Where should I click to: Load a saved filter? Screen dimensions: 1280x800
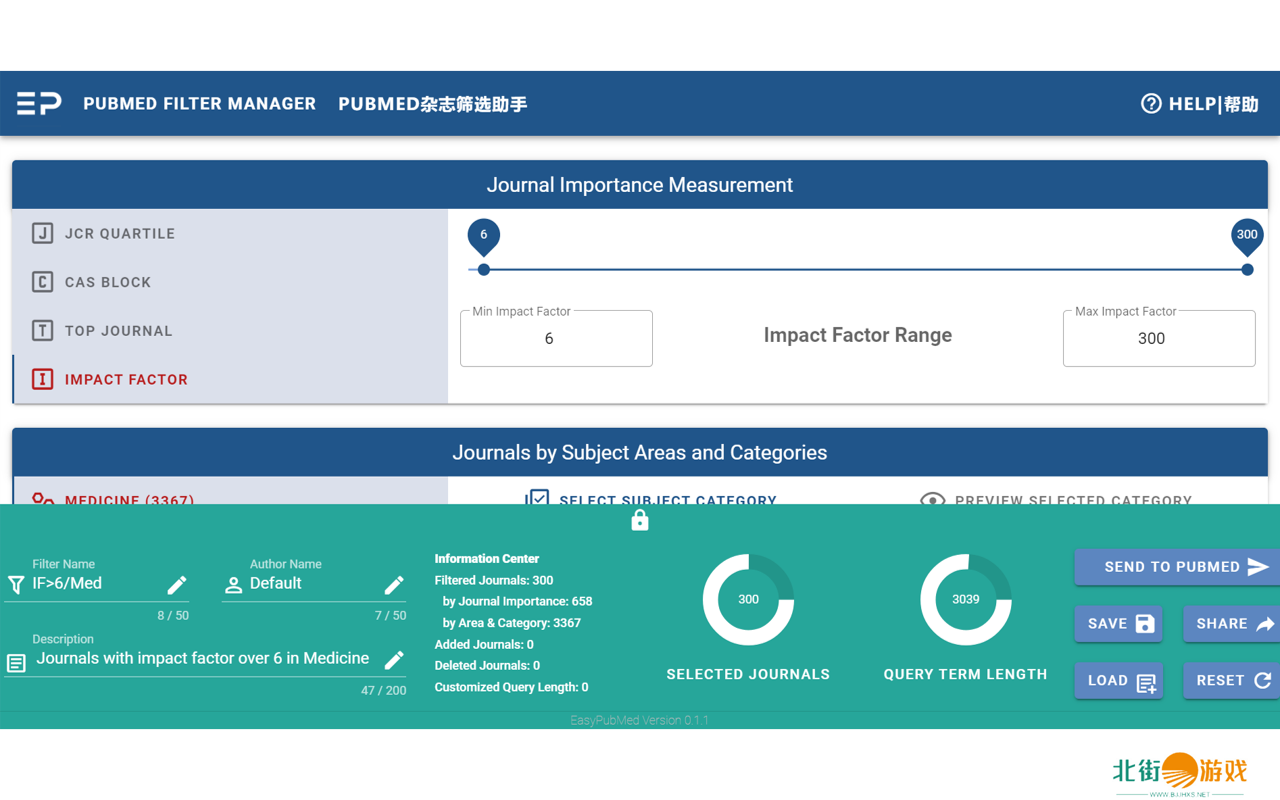(1119, 681)
